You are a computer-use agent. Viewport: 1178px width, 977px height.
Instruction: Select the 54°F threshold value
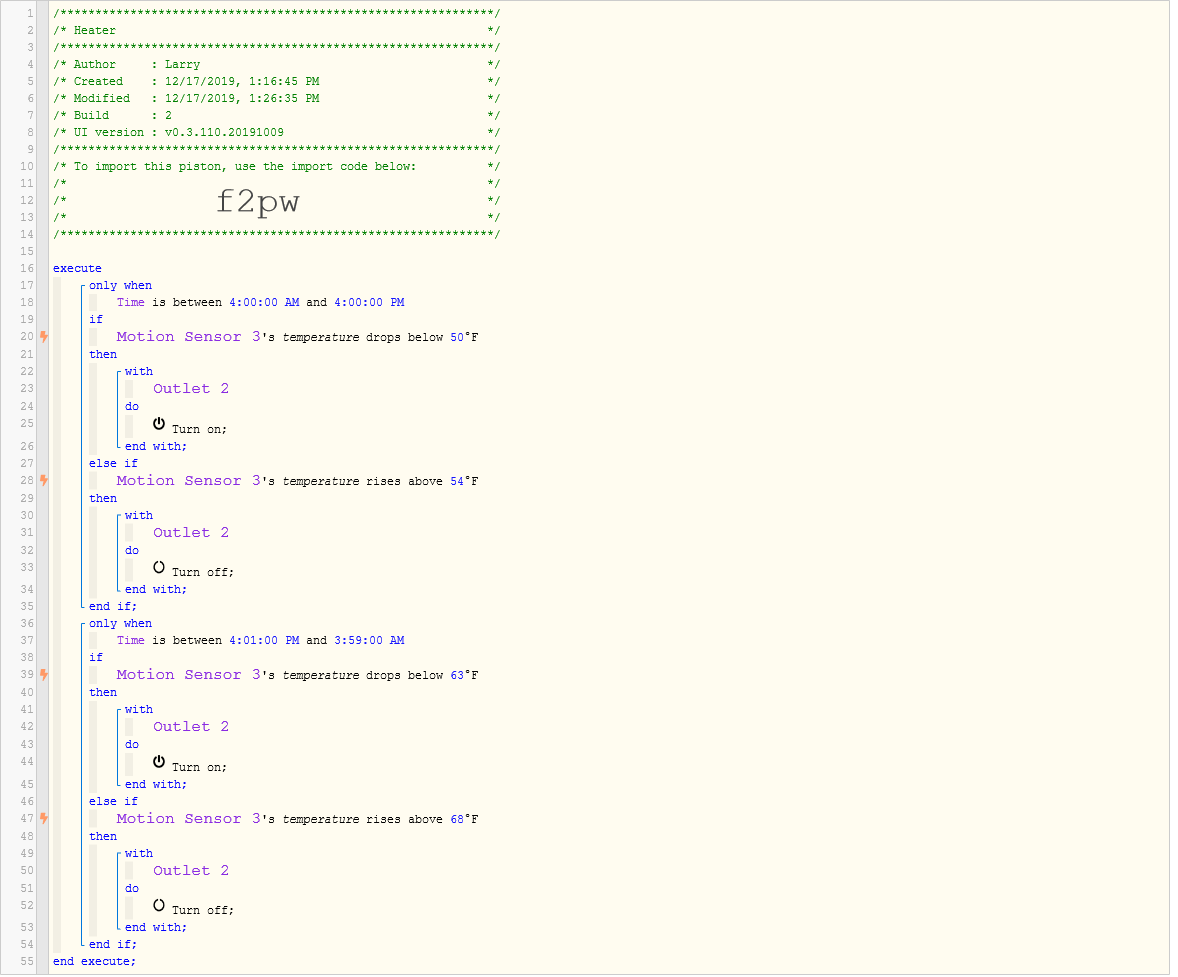pyautogui.click(x=464, y=481)
